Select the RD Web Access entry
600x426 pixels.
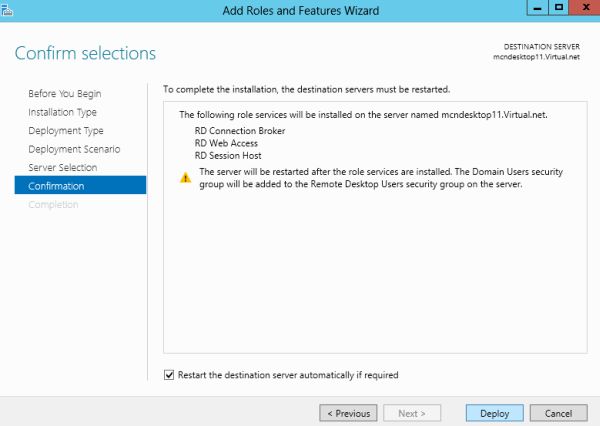tap(229, 143)
